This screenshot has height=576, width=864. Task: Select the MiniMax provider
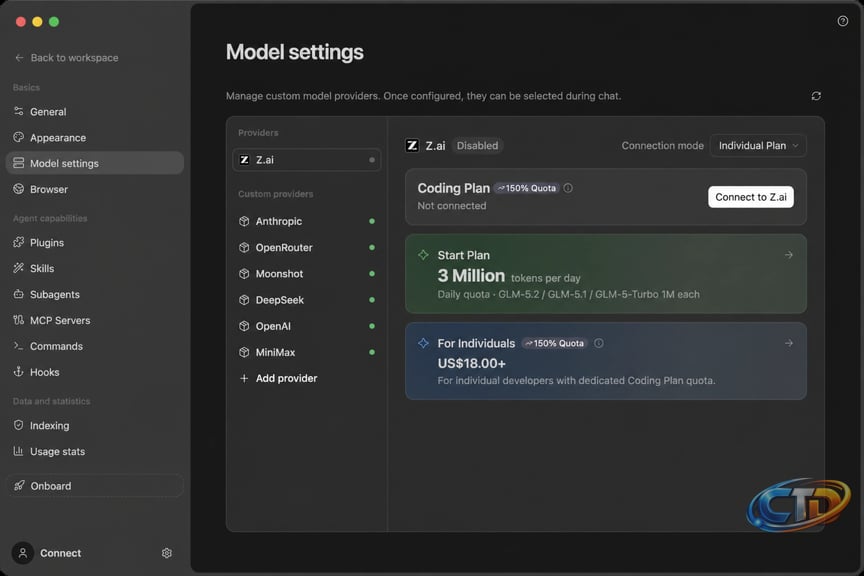[x=306, y=352]
